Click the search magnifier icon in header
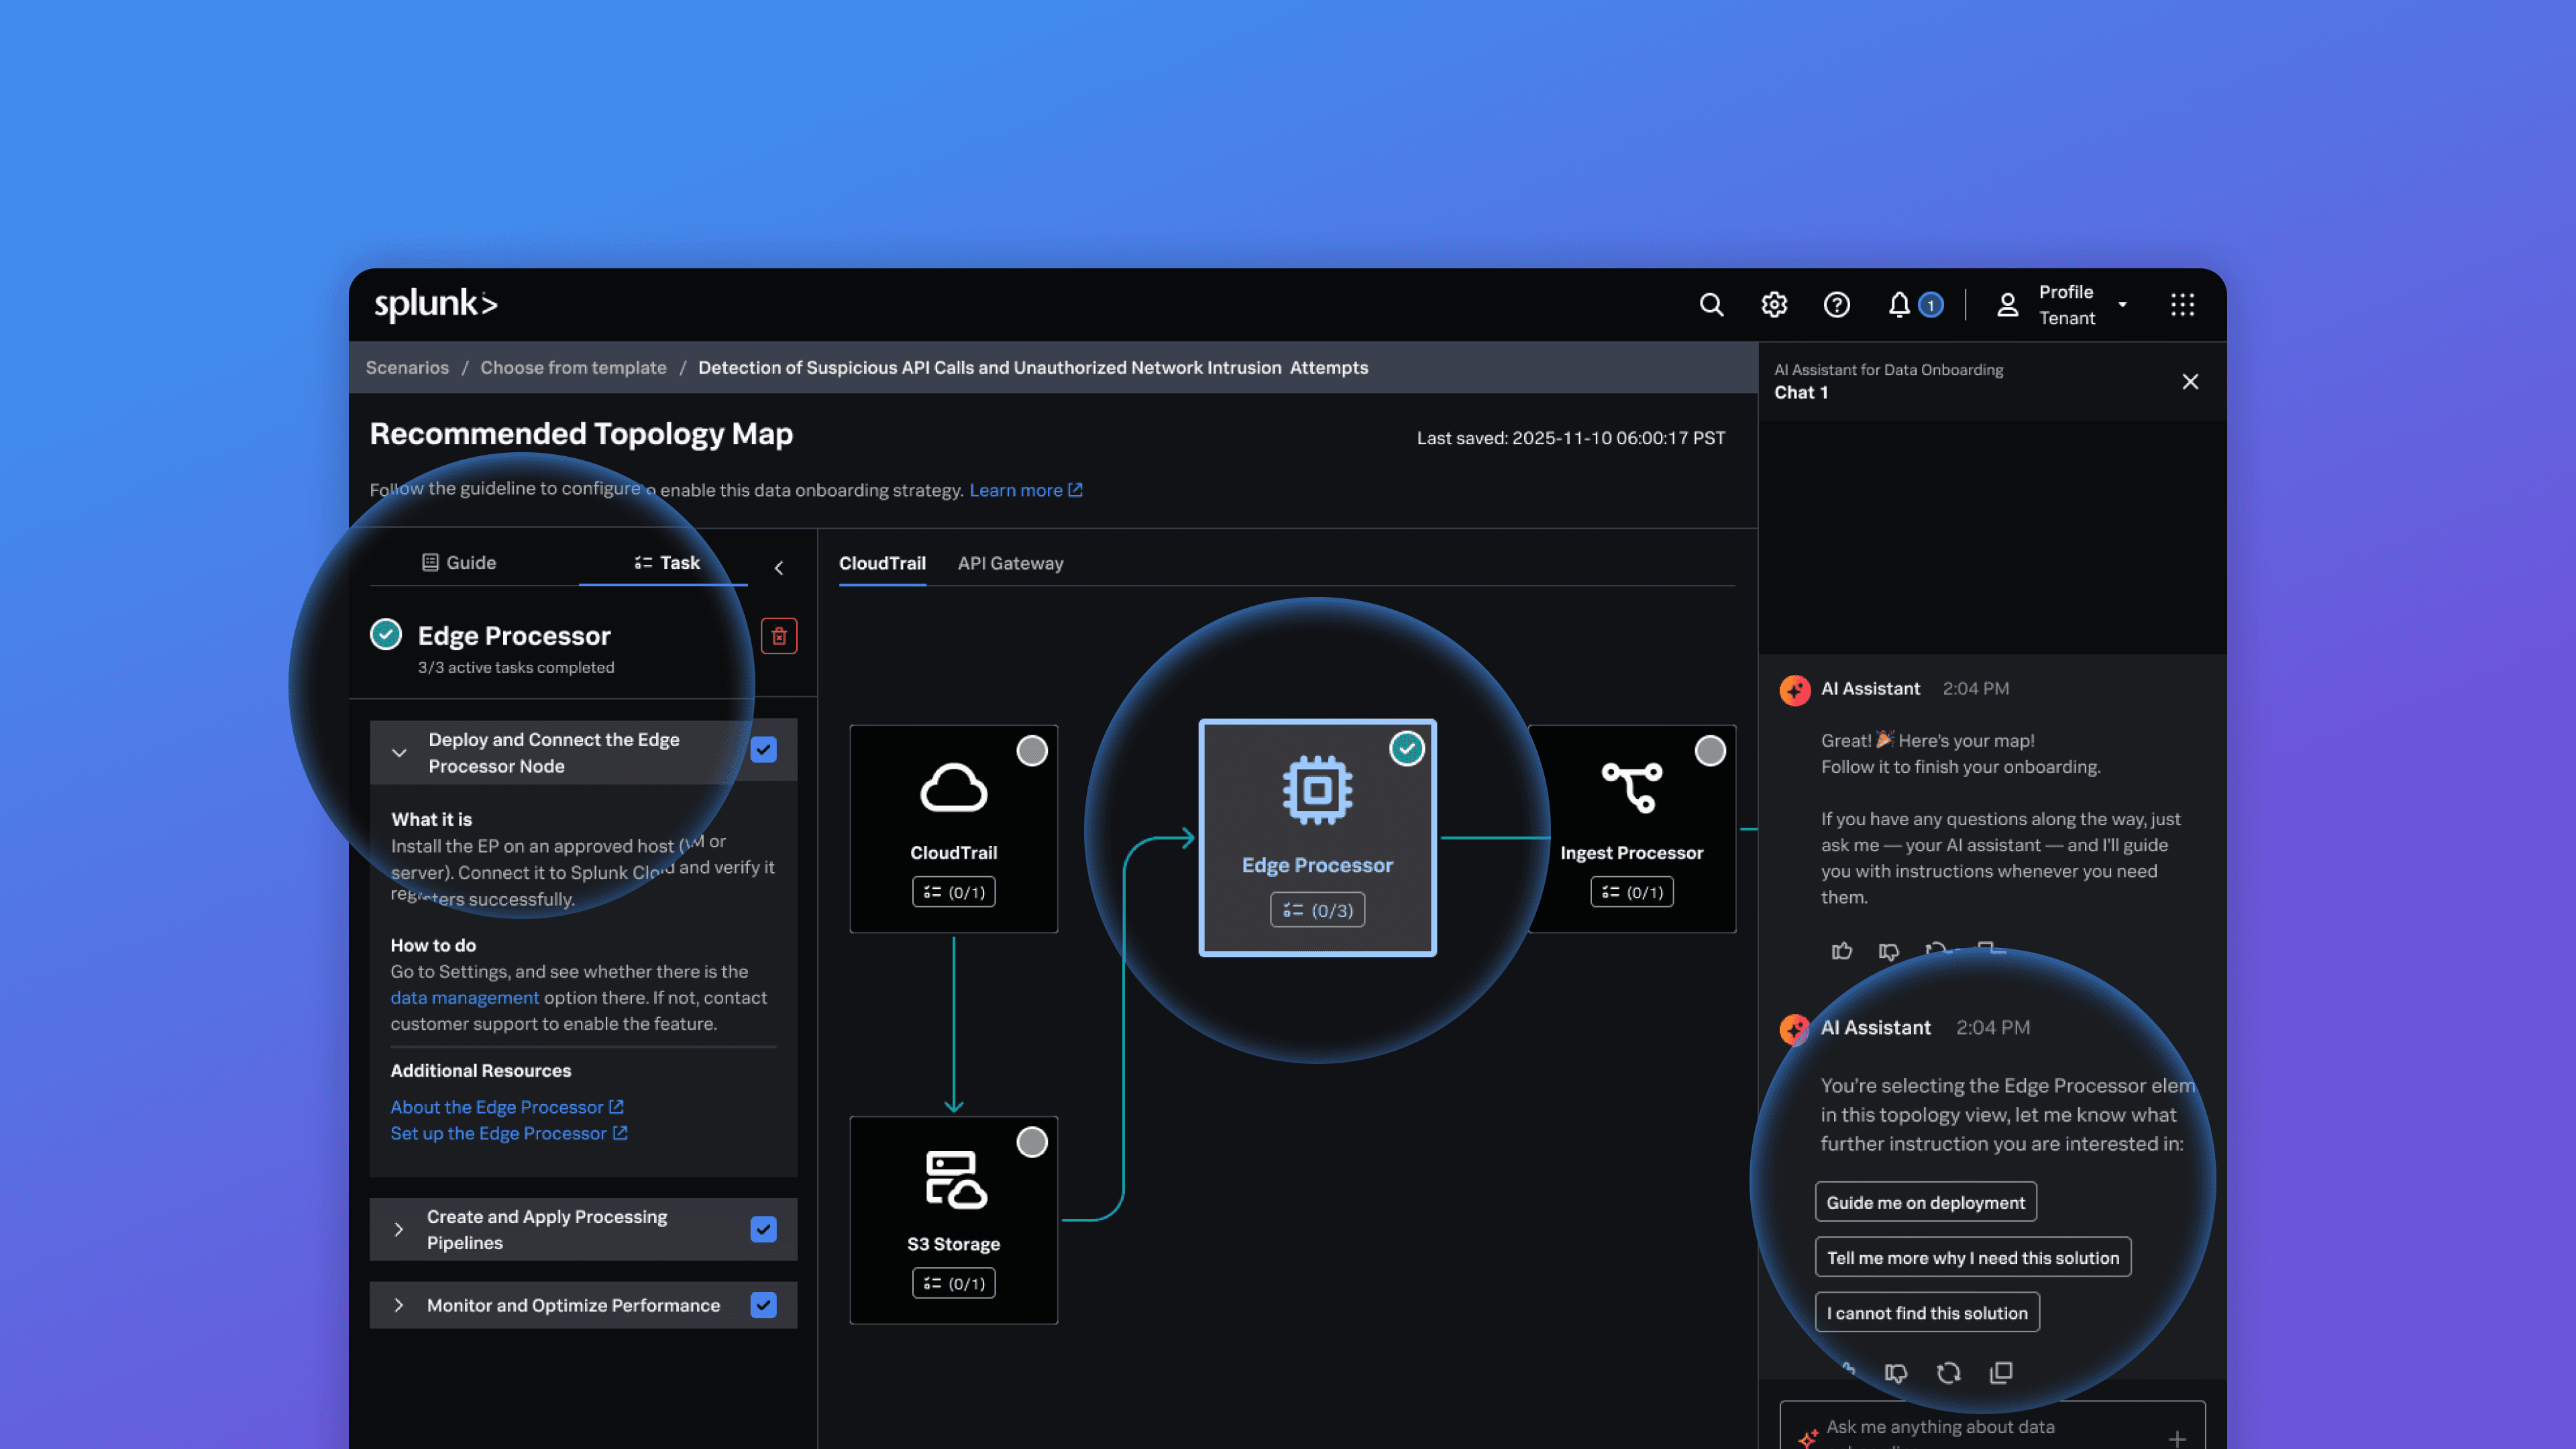 click(x=1711, y=304)
